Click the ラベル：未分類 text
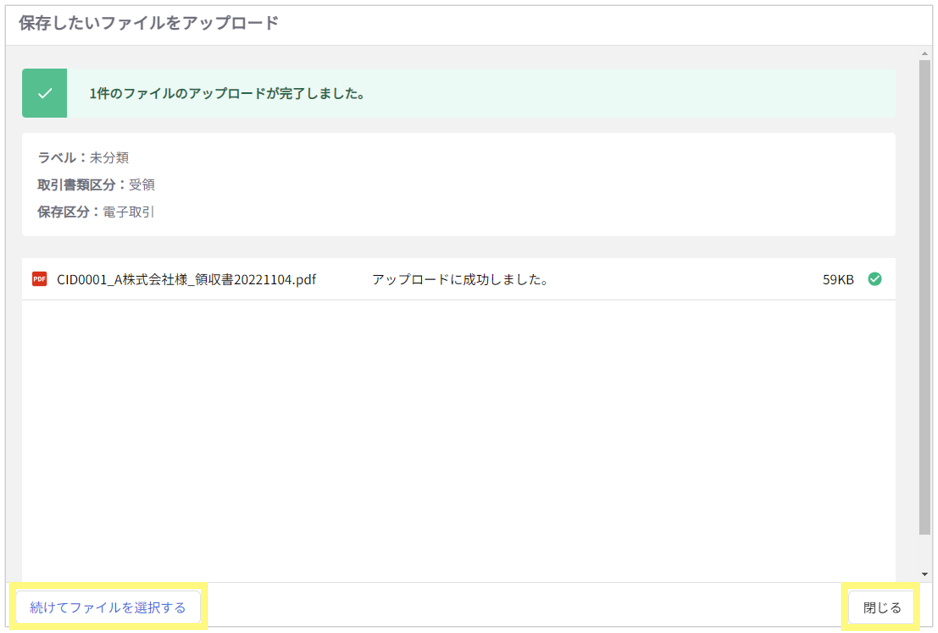Screen dimensions: 938x633 (83, 157)
